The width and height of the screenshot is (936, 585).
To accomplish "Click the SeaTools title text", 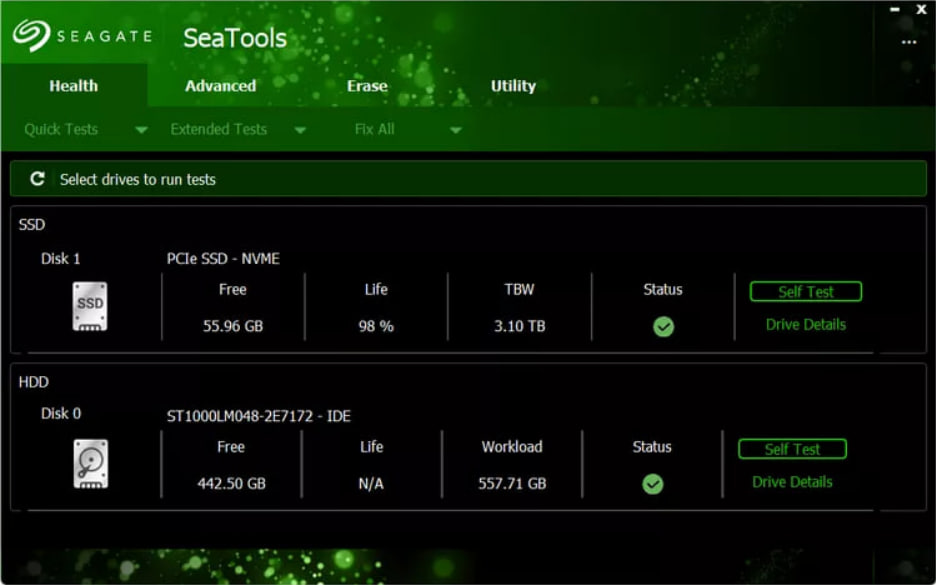I will [x=235, y=38].
